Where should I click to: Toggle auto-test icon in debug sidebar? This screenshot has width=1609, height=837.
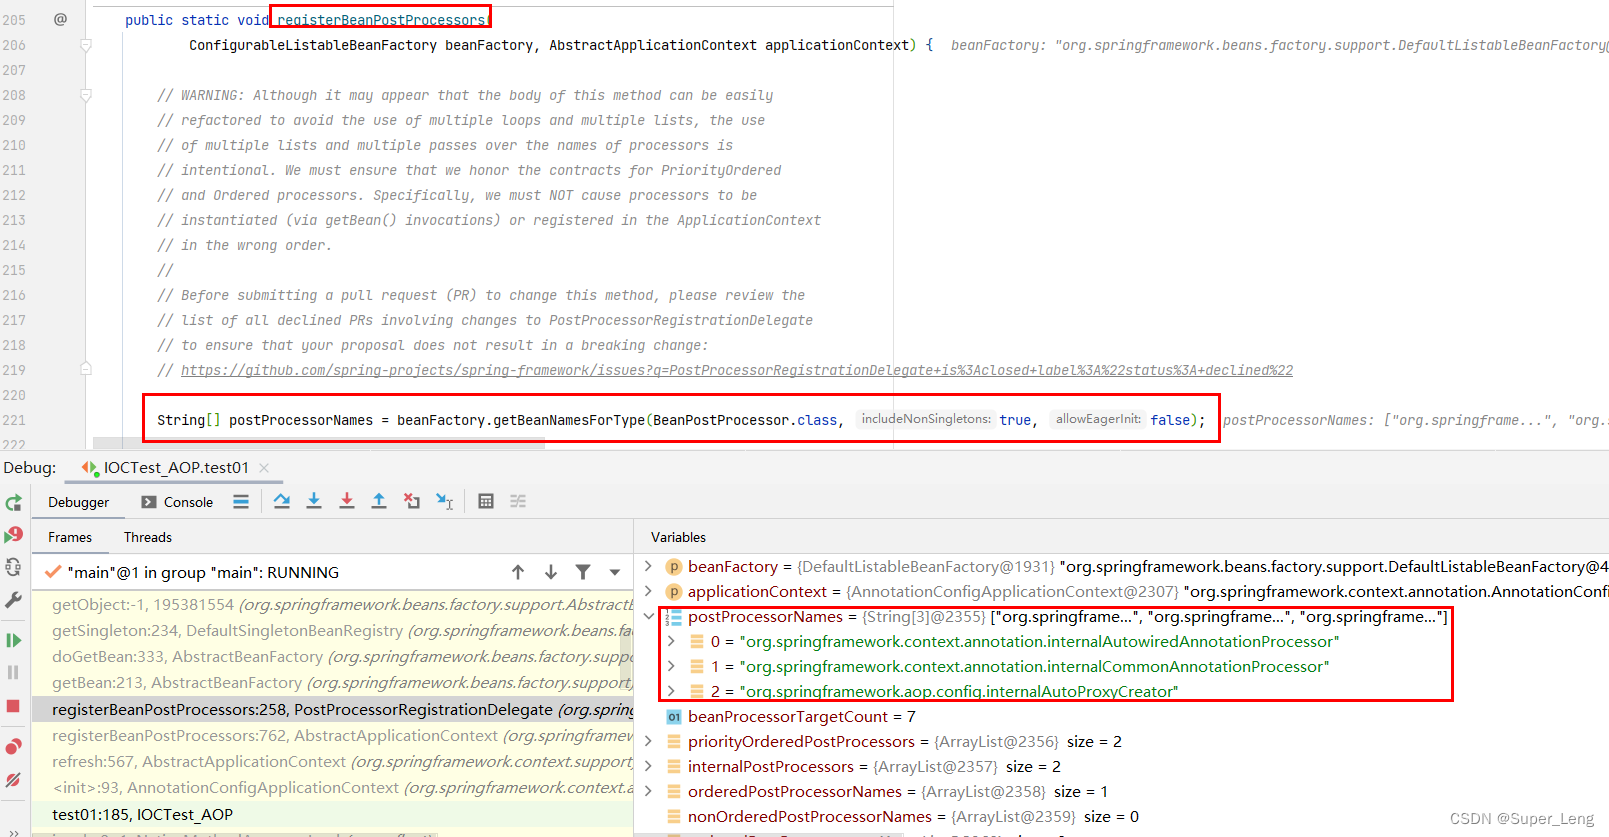[x=13, y=567]
